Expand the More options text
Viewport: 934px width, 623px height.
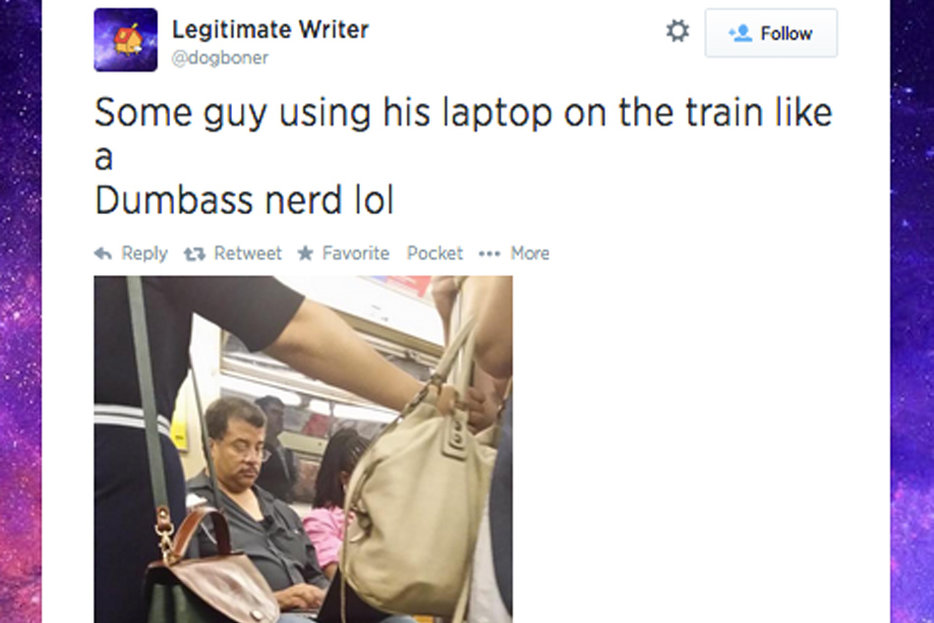tap(530, 253)
